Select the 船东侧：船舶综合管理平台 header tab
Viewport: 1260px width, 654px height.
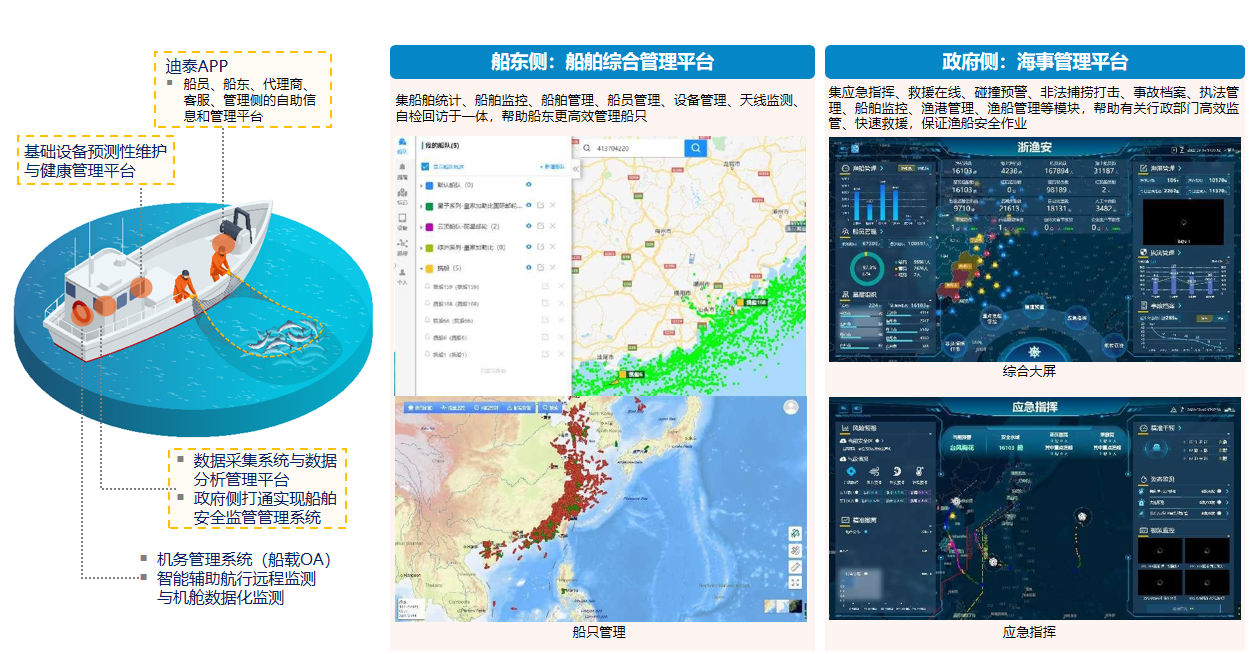click(602, 62)
